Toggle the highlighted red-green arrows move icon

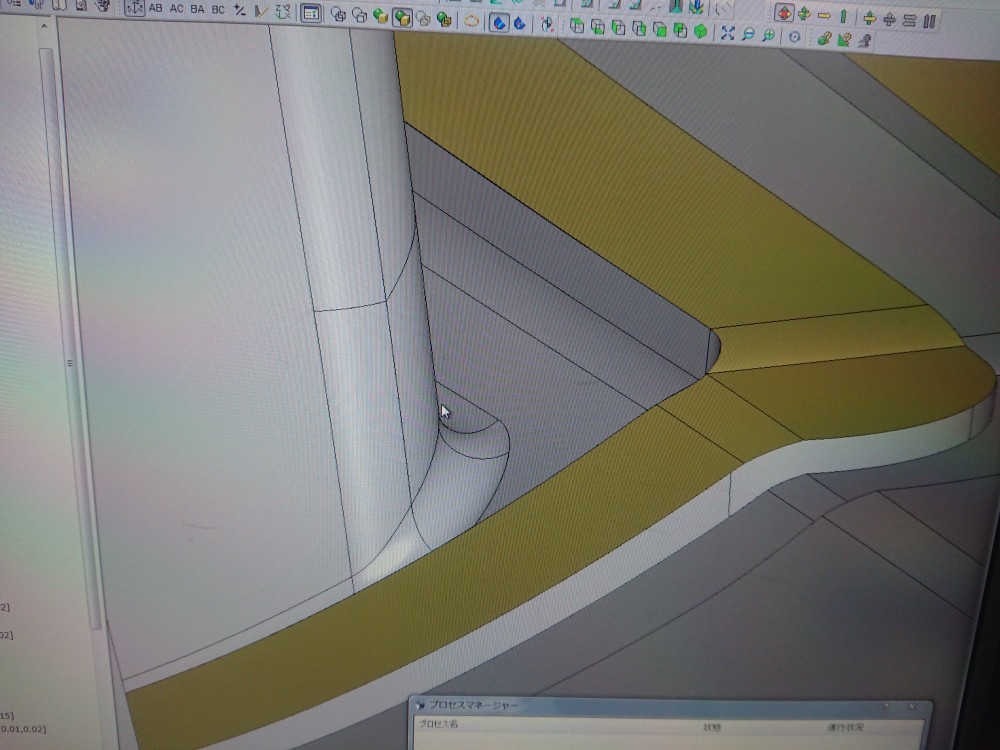[x=784, y=12]
